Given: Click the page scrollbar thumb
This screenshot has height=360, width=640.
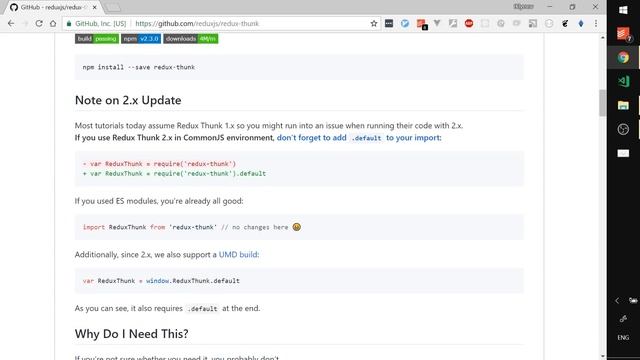Looking at the screenshot, I should tap(602, 102).
